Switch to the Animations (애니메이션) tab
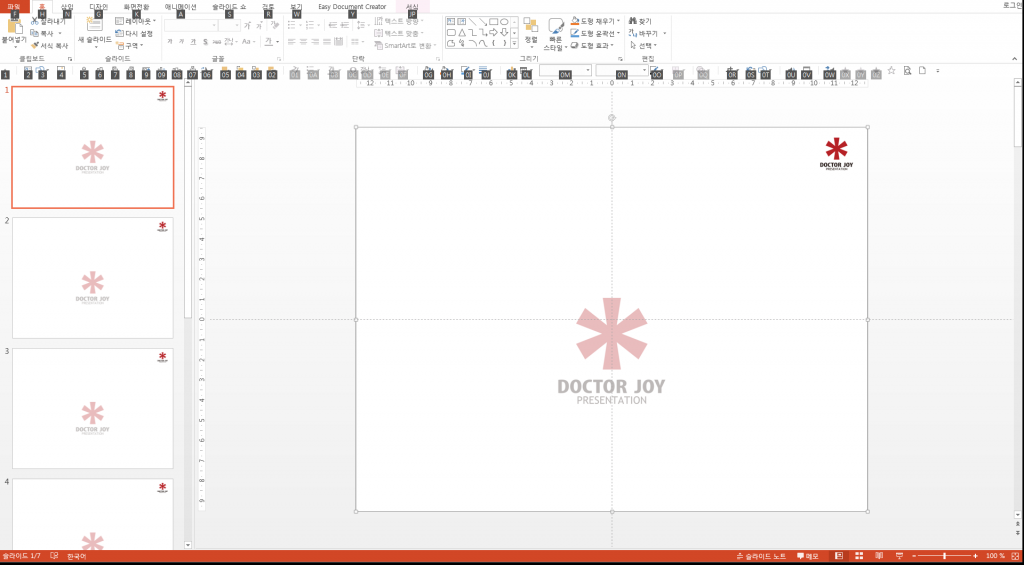The width and height of the screenshot is (1024, 565). 180,7
